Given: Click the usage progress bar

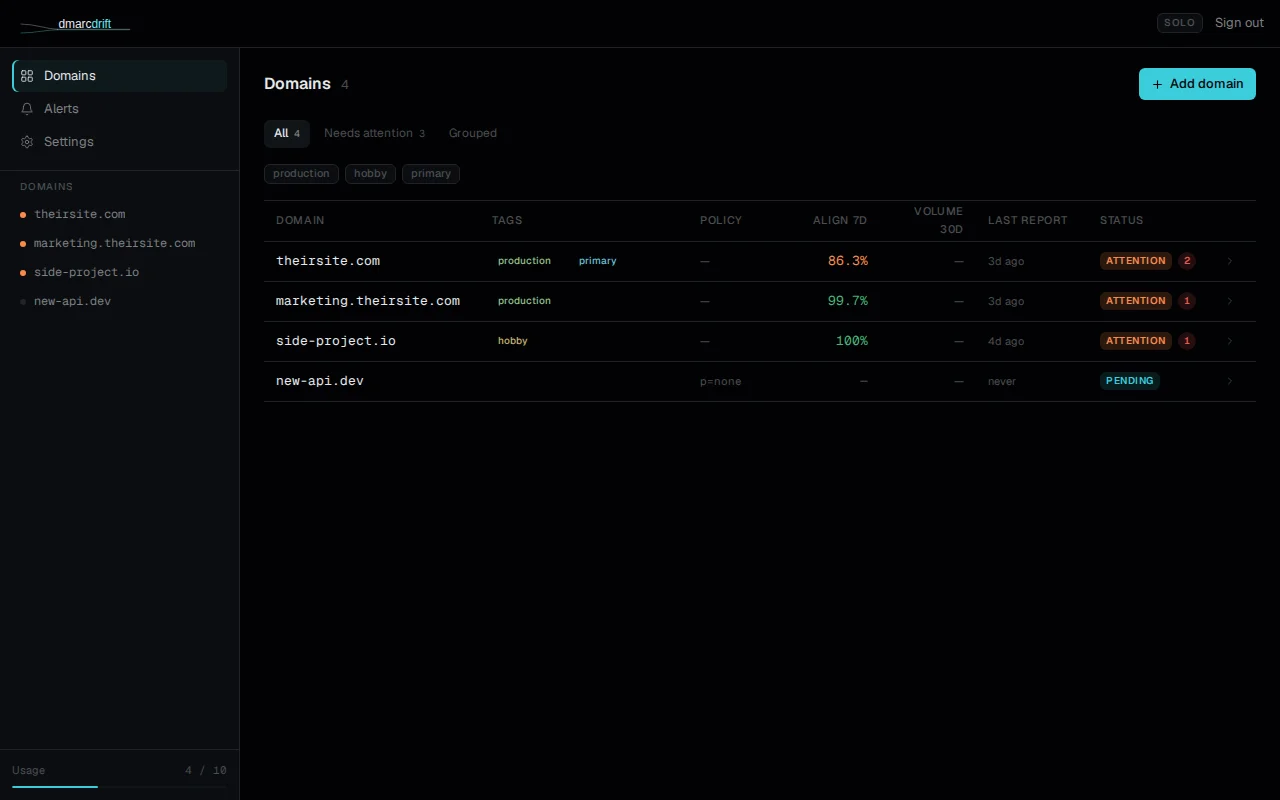Looking at the screenshot, I should [x=120, y=787].
